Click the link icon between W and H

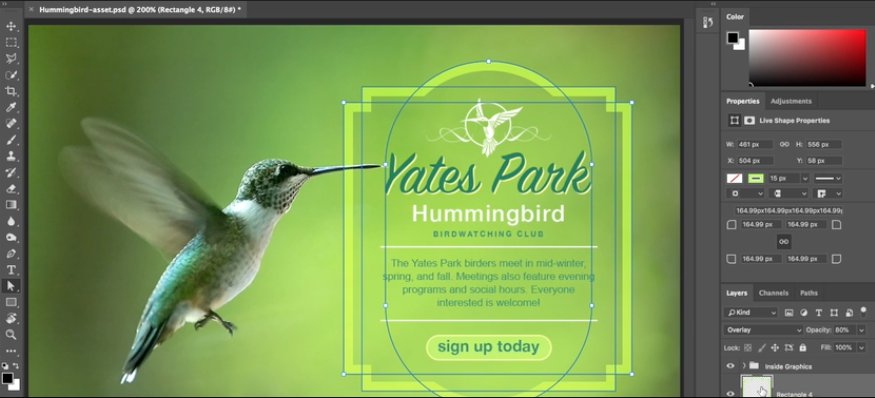(784, 144)
